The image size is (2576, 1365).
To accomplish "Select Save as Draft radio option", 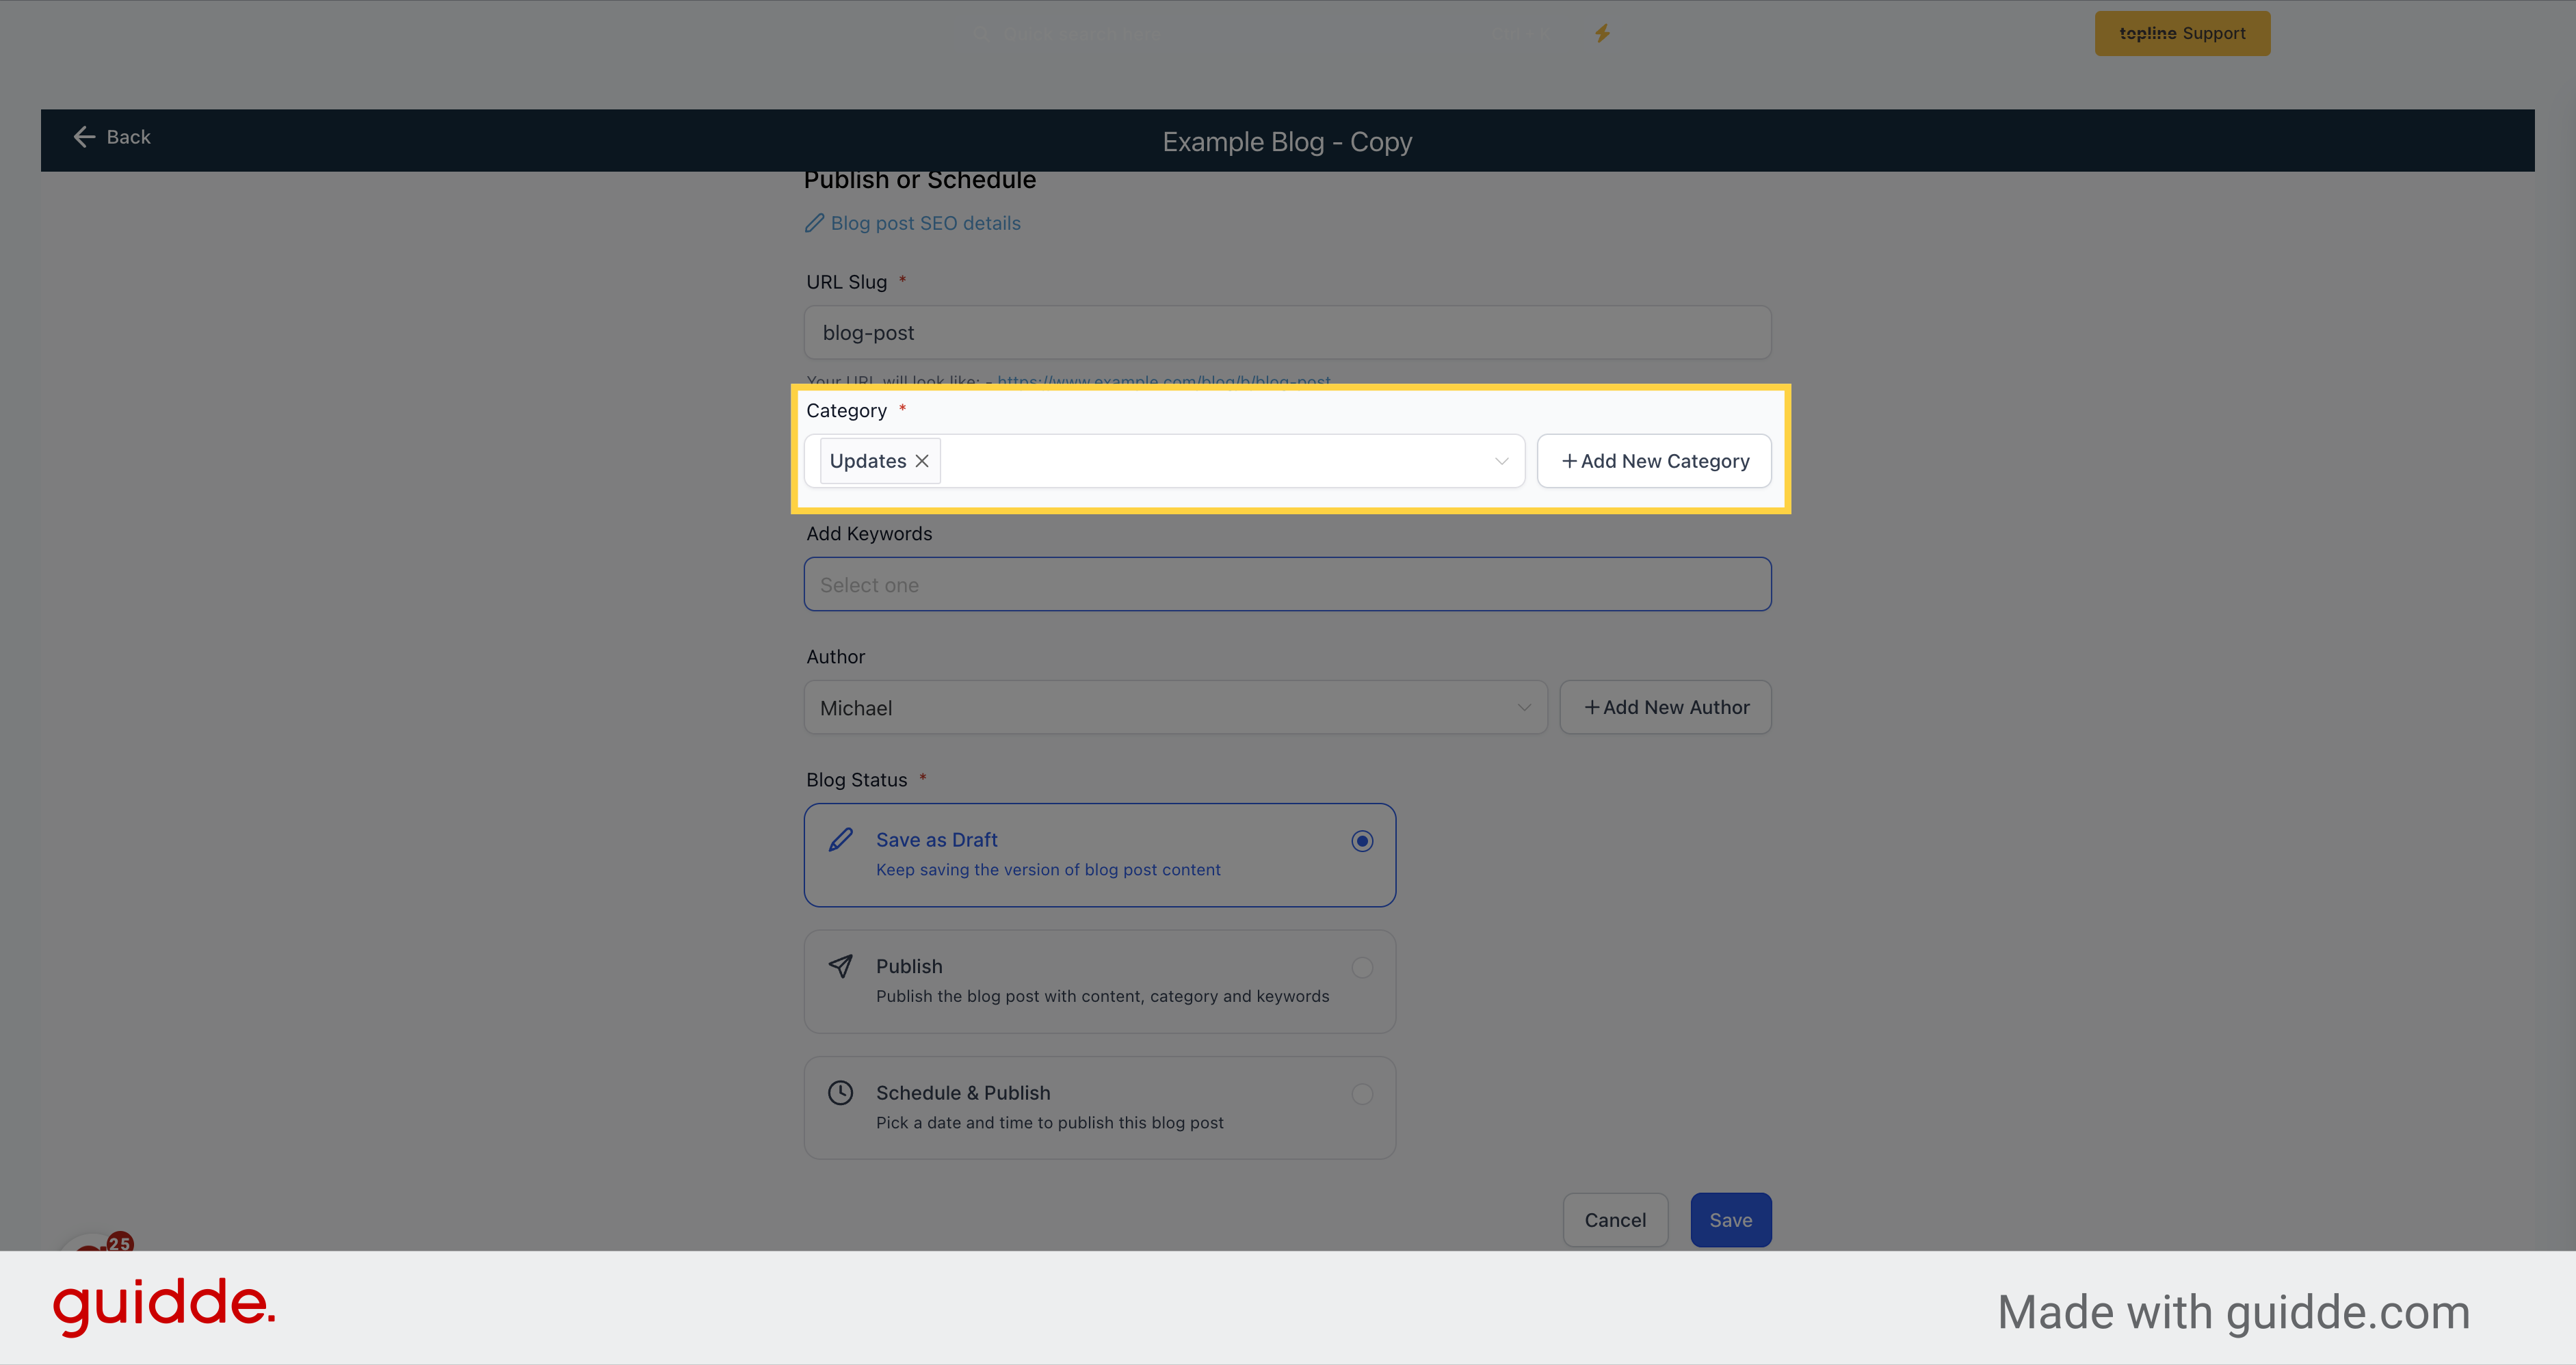I will 1361,841.
